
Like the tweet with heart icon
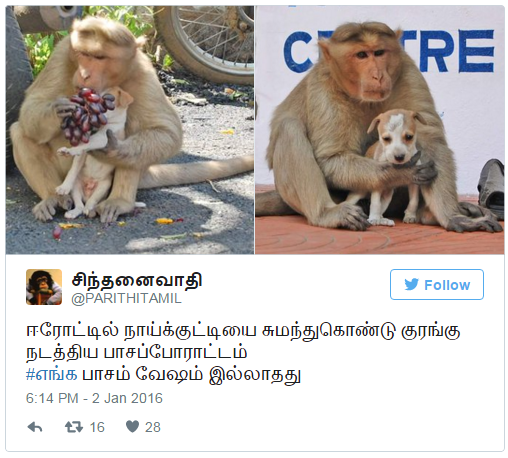[132, 427]
